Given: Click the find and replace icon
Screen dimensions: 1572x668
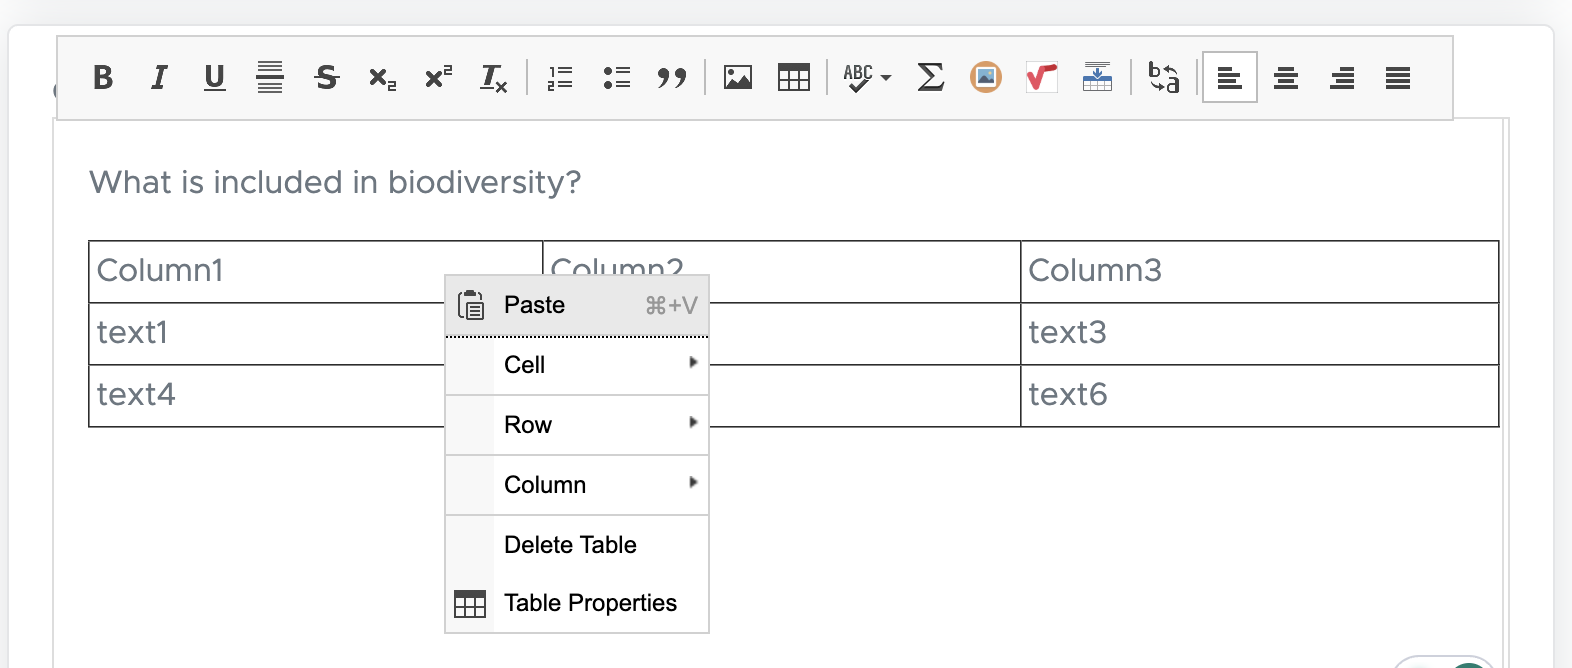Looking at the screenshot, I should pos(1164,77).
